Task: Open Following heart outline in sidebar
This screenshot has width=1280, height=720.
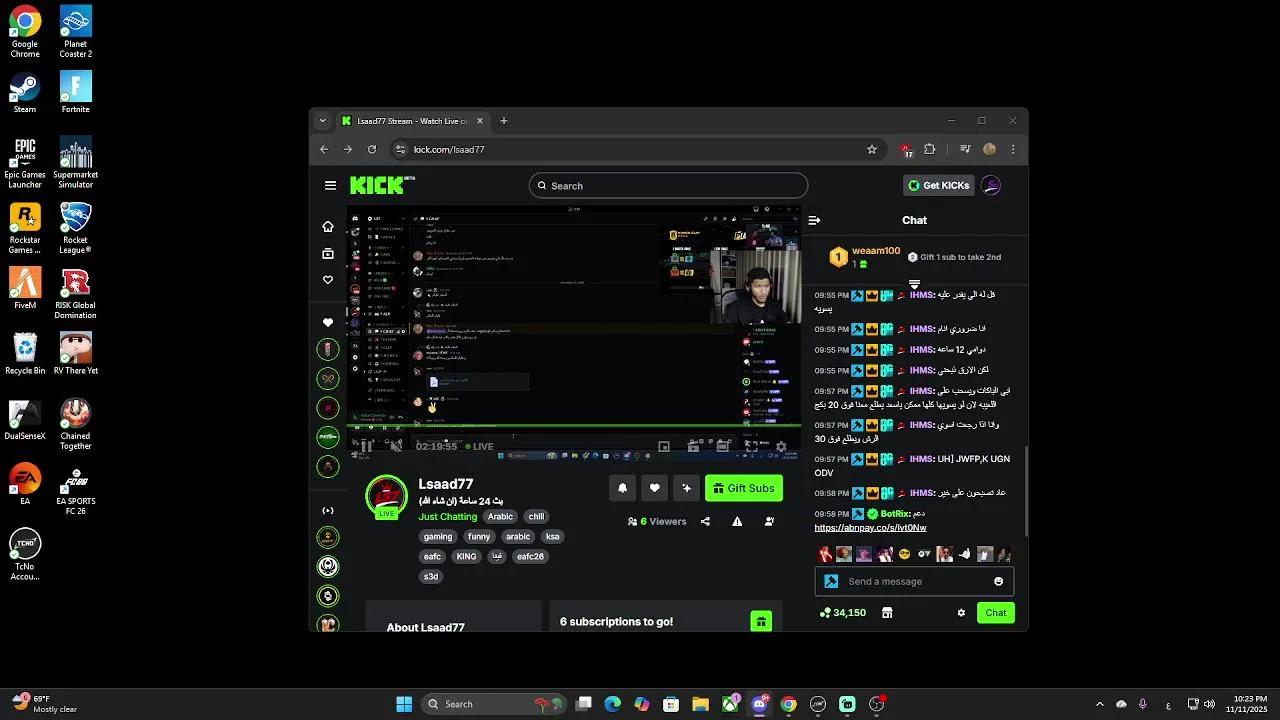Action: coord(328,280)
